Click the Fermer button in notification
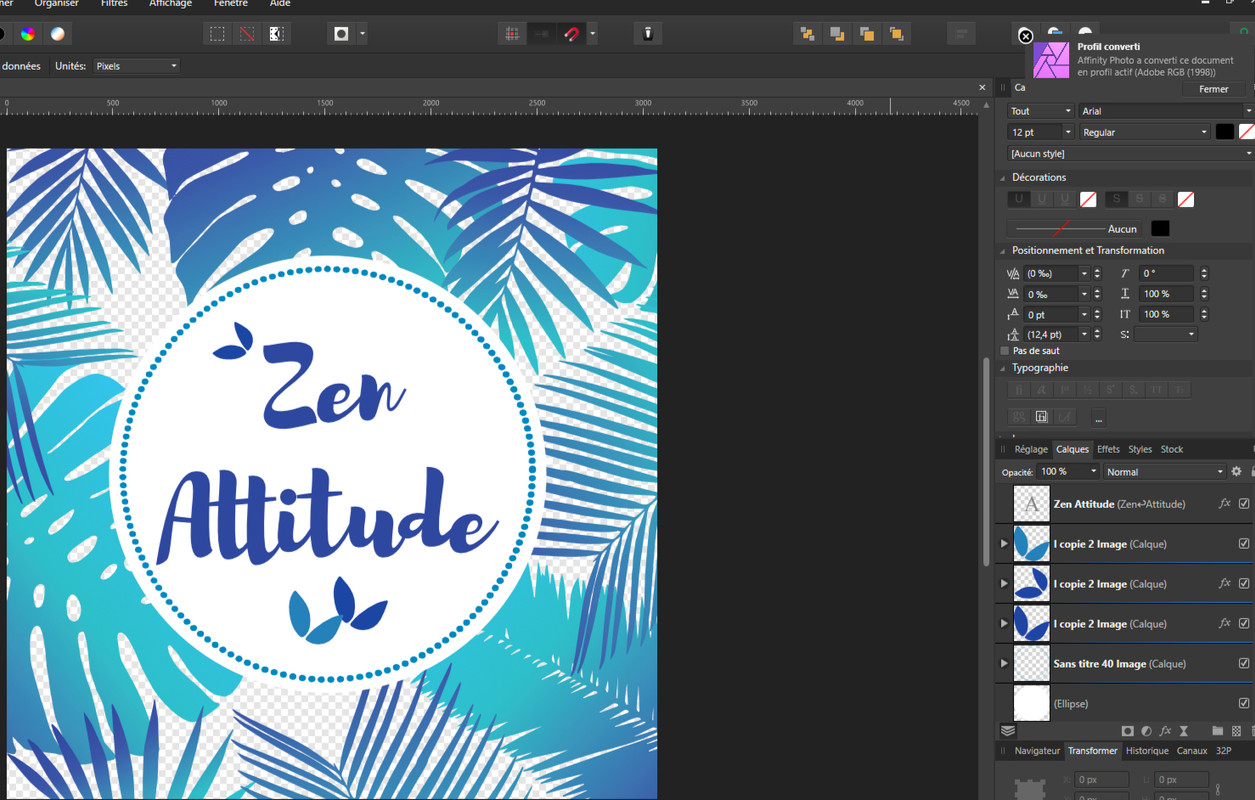The height and width of the screenshot is (800, 1255). (1214, 89)
